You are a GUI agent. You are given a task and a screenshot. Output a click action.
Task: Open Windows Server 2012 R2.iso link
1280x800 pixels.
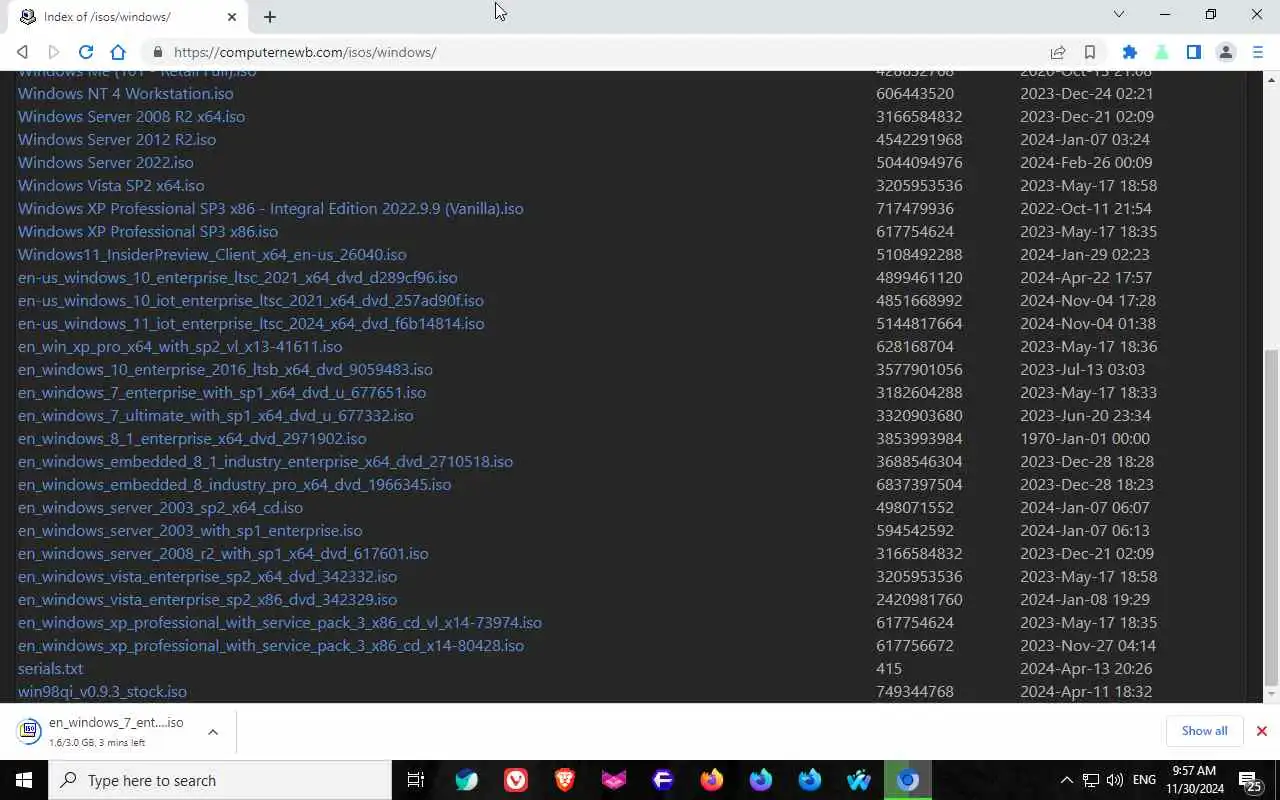tap(117, 139)
